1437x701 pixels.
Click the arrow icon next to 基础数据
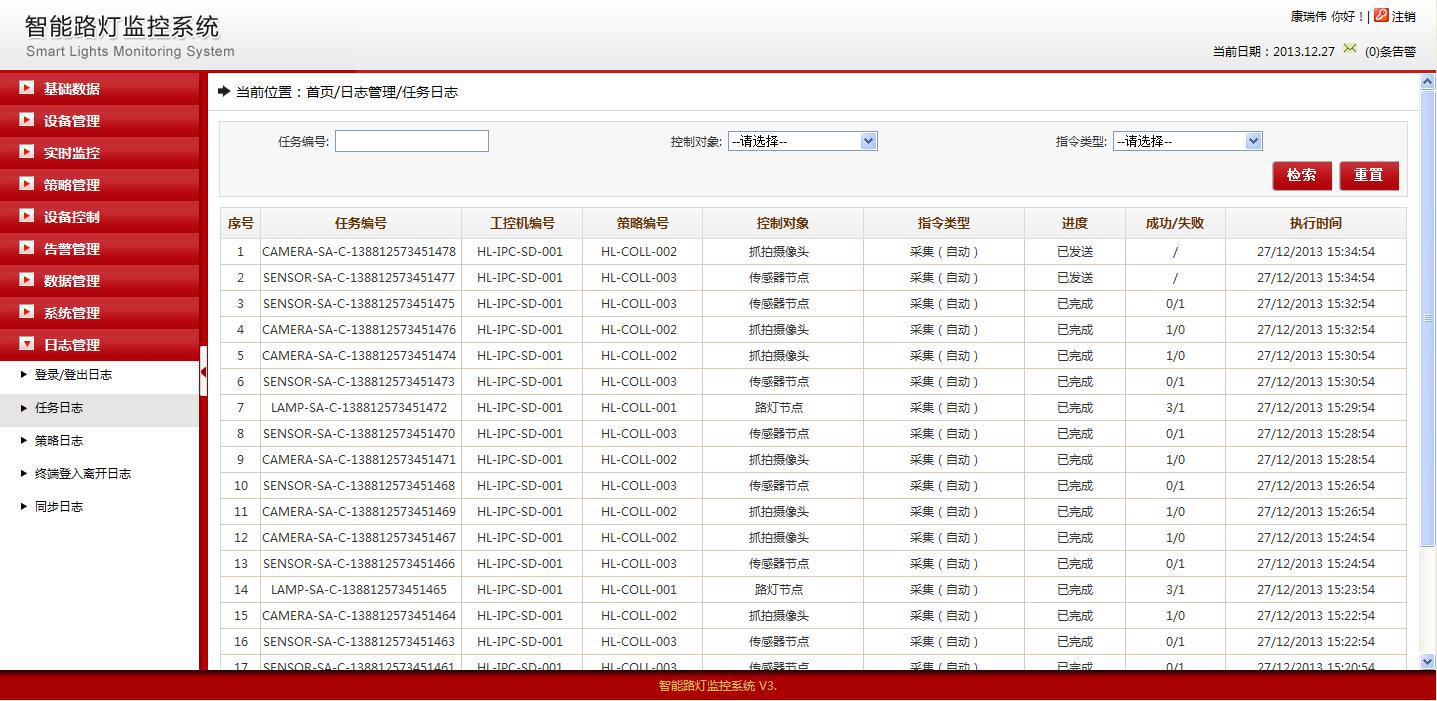tap(26, 88)
